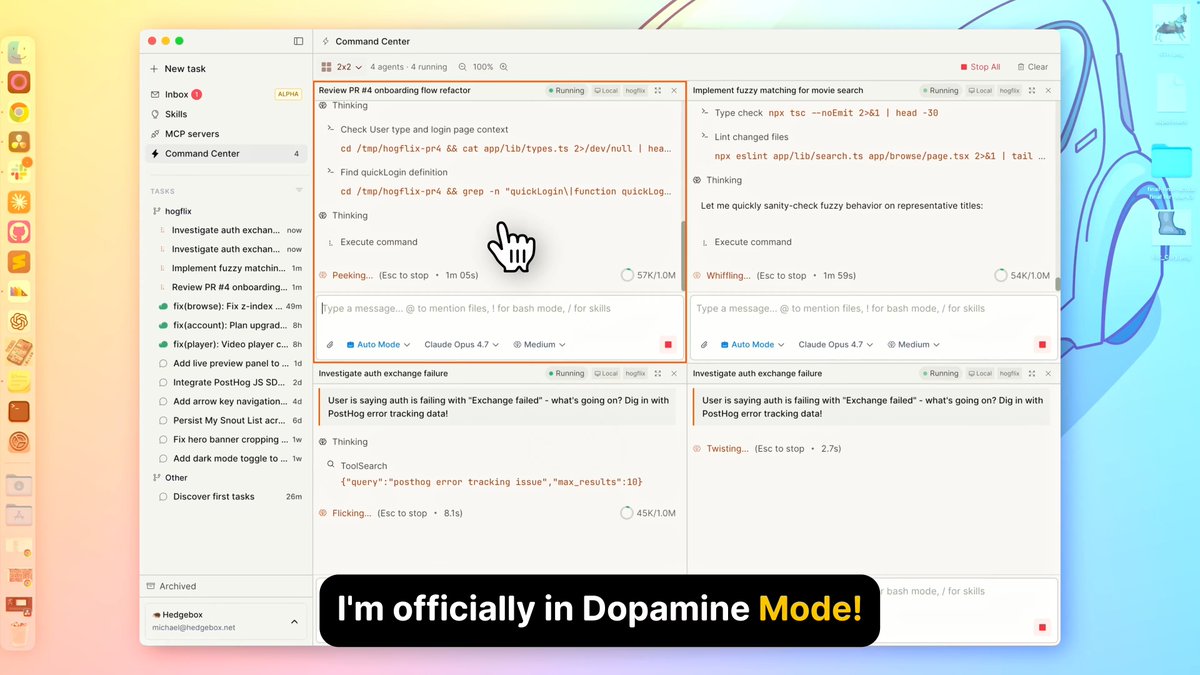The height and width of the screenshot is (675, 1200).
Task: Focus message input in Implement fuzzy matching pane
Action: (x=874, y=309)
